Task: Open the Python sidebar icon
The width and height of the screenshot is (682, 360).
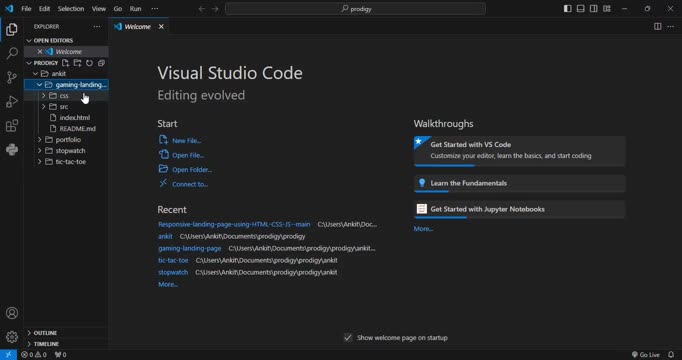Action: pos(12,150)
